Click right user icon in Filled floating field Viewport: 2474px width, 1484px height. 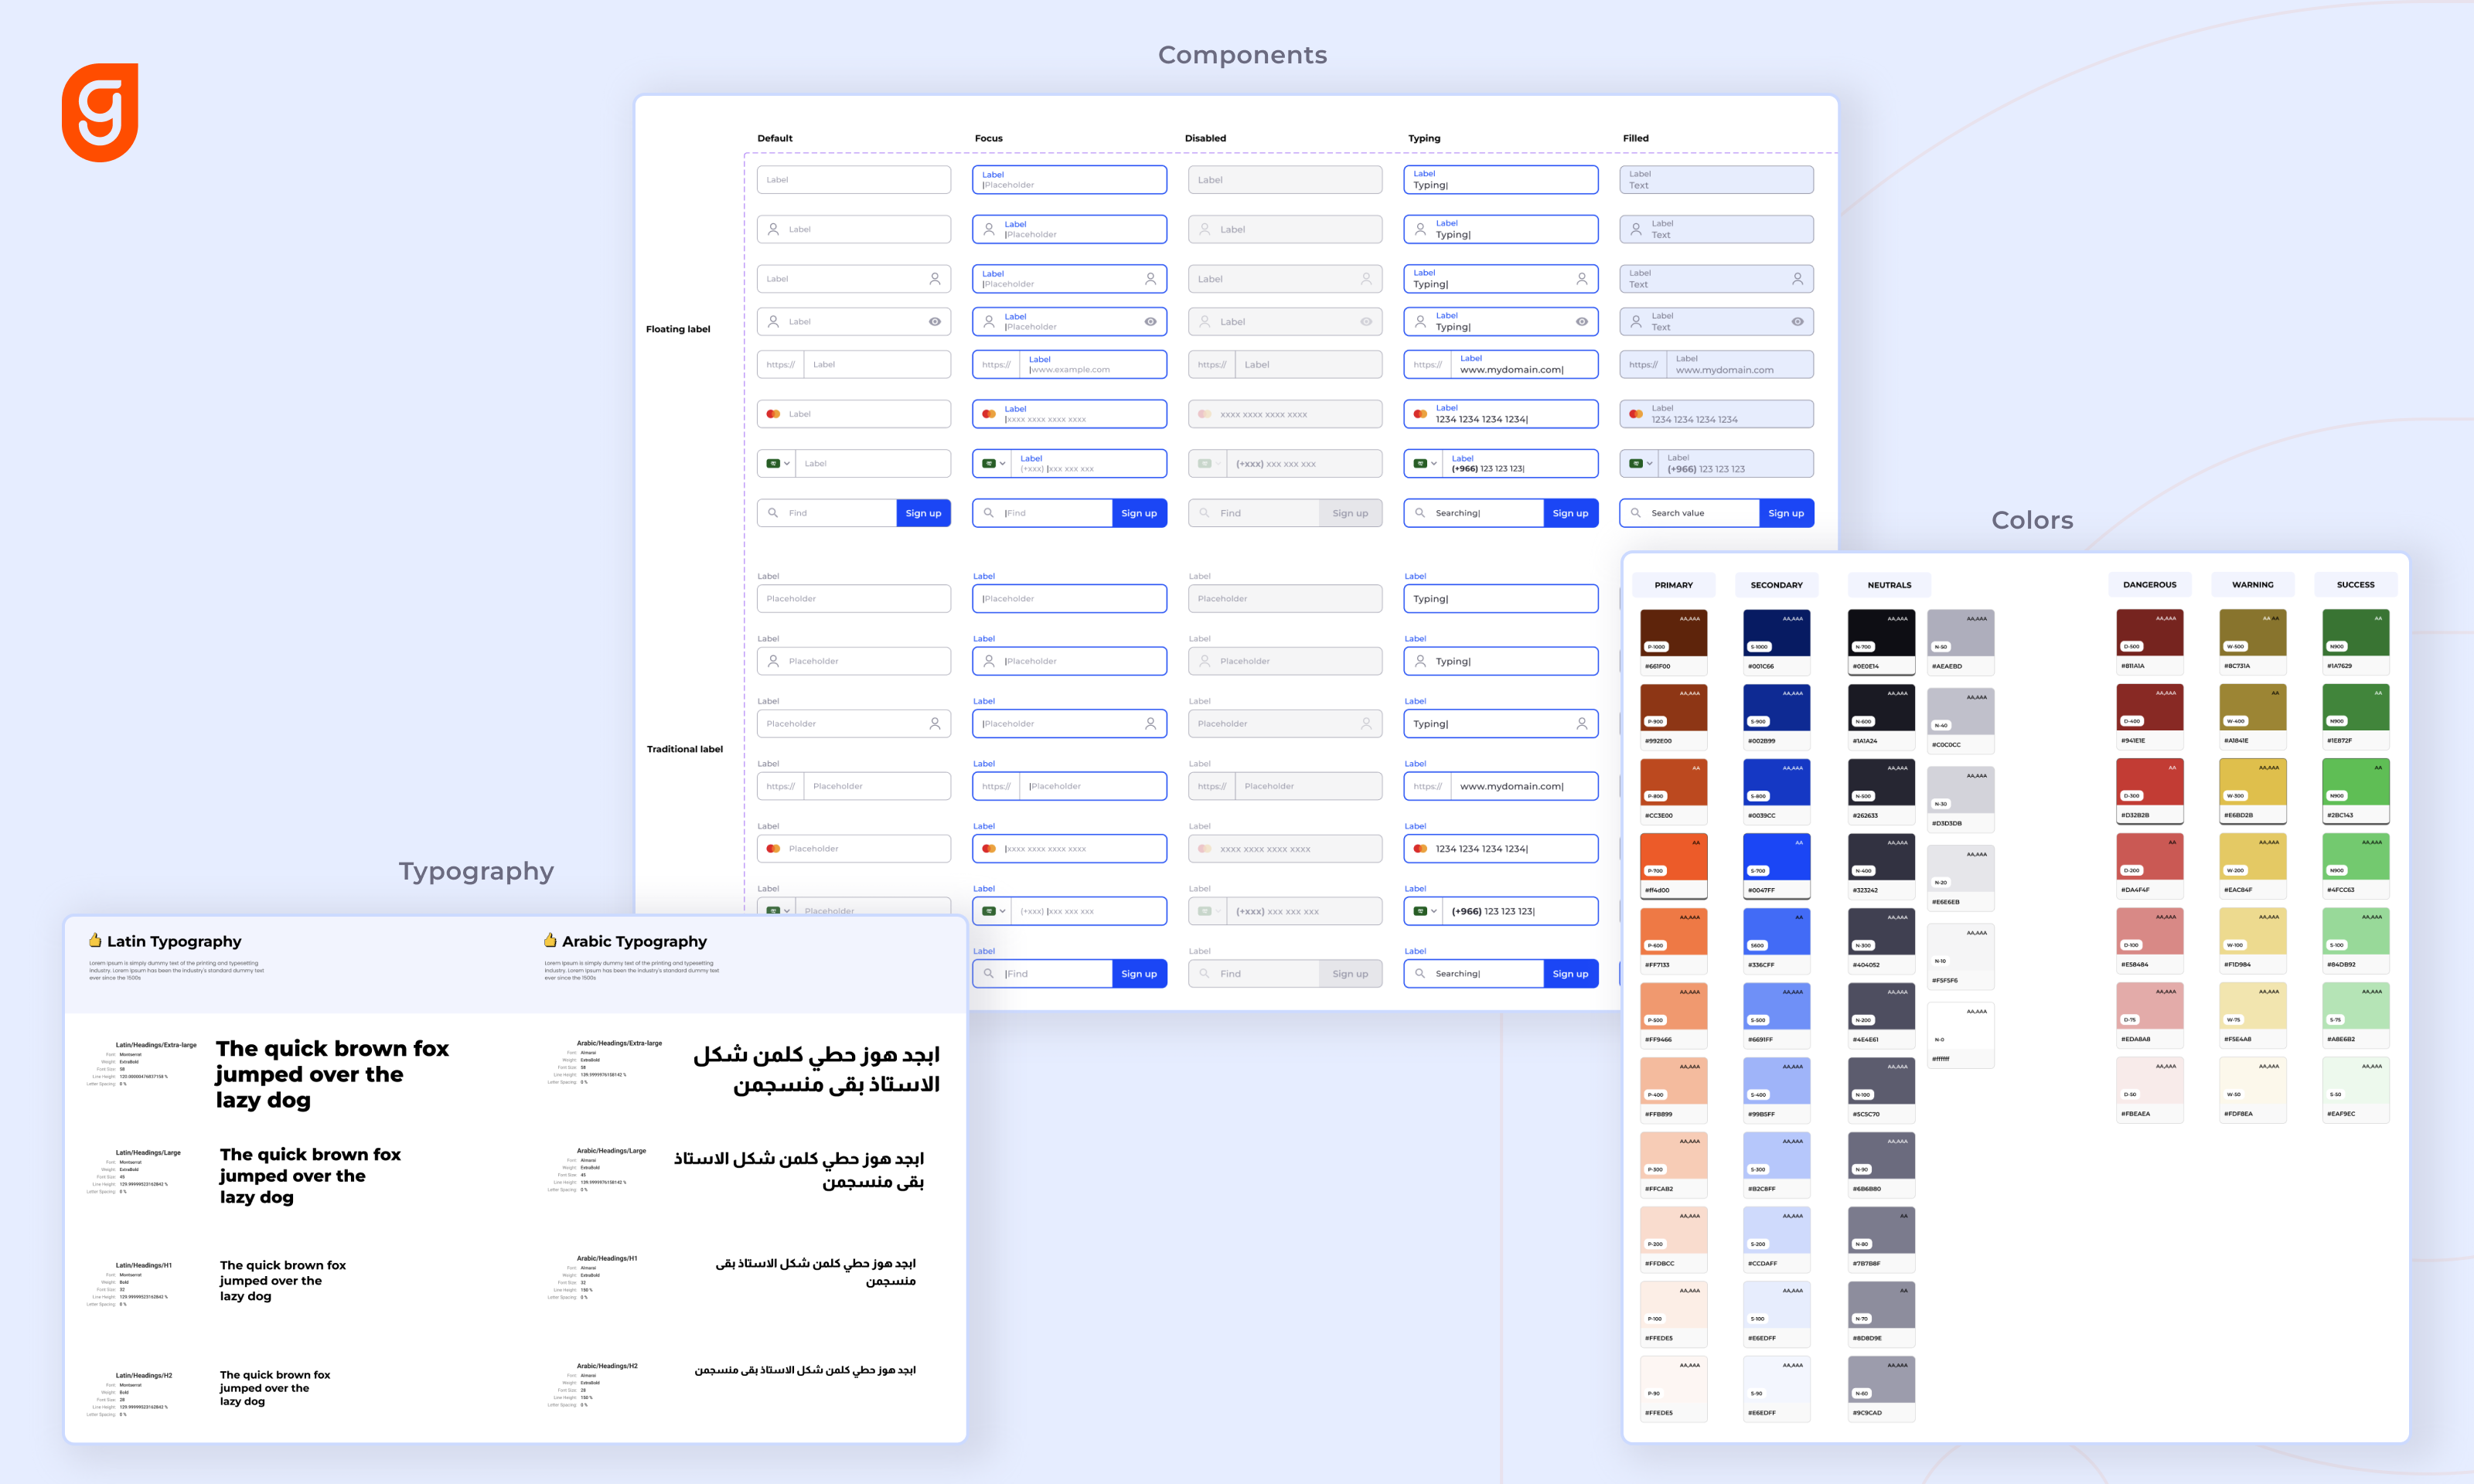click(1797, 279)
